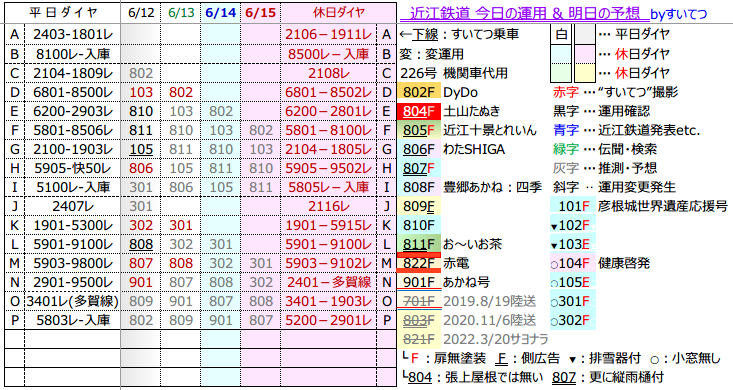Select the gray 平日ダイヤ legend swatch
Screen dimensions: 733x390
click(x=584, y=35)
